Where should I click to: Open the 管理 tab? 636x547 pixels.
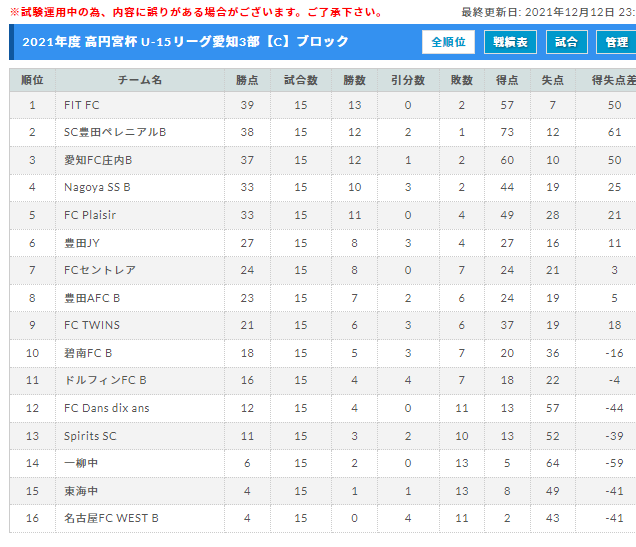point(617,42)
